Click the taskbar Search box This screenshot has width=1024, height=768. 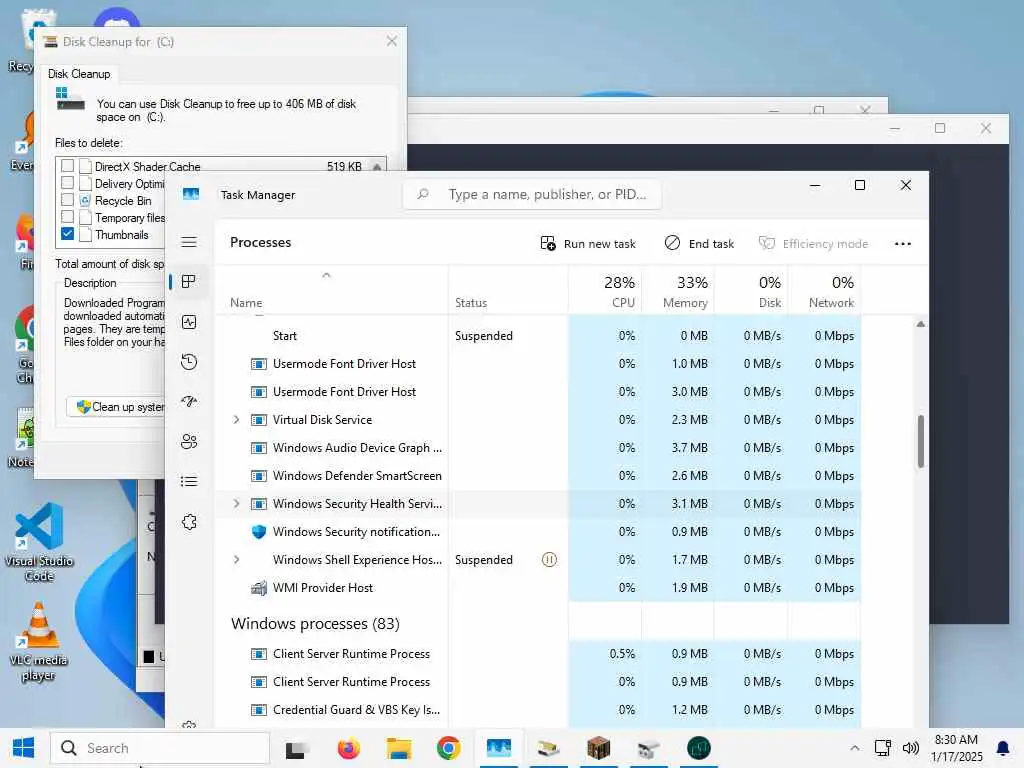click(160, 748)
